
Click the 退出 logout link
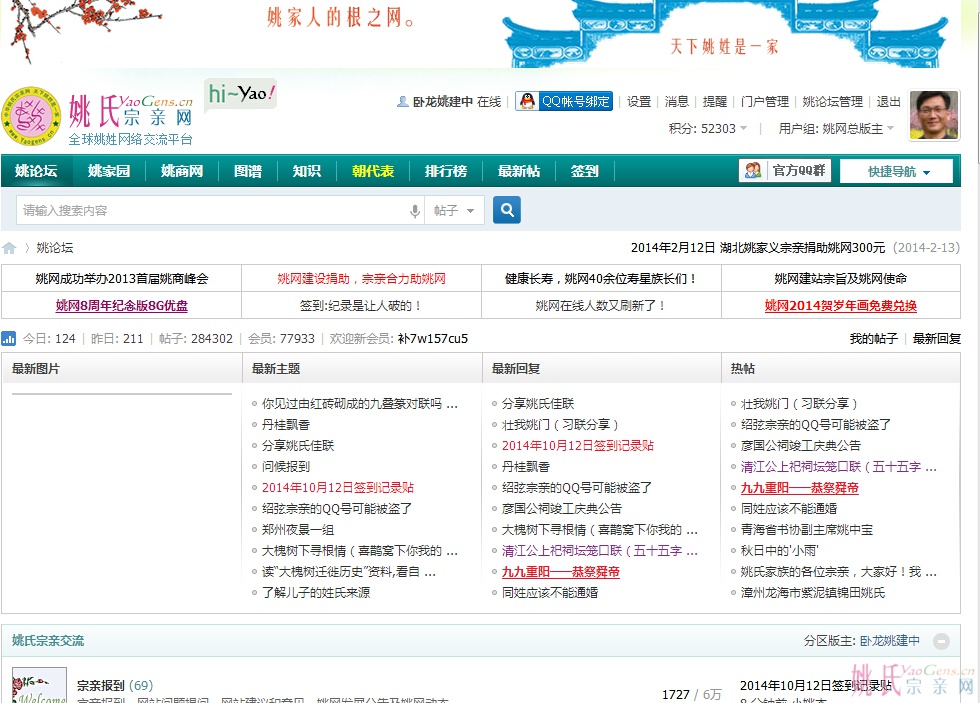point(888,102)
